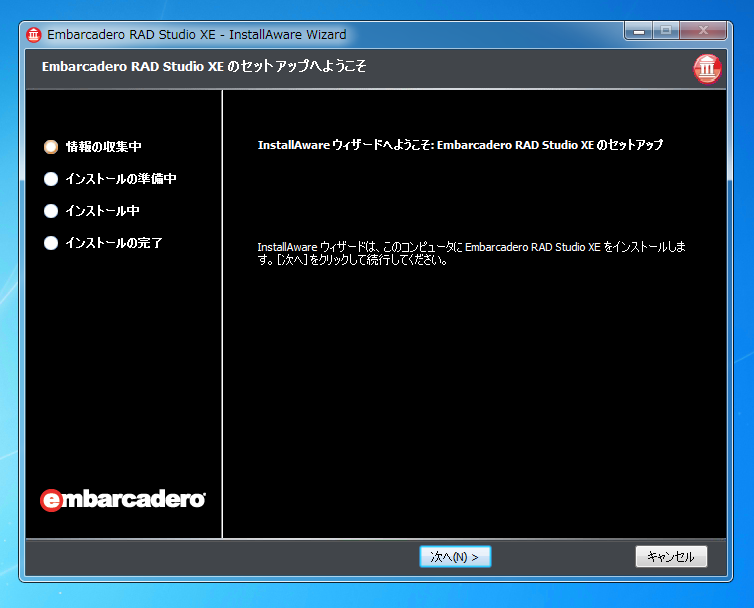Click the red installer icon in title bar
The height and width of the screenshot is (608, 754).
coord(34,35)
